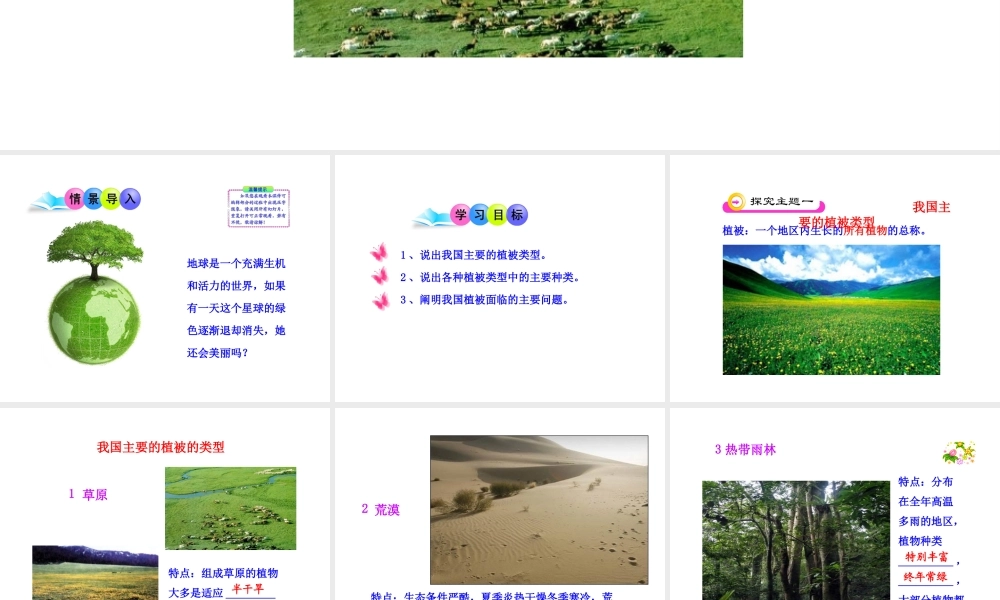Click the 探究主题一 arrow icon

pos(736,201)
